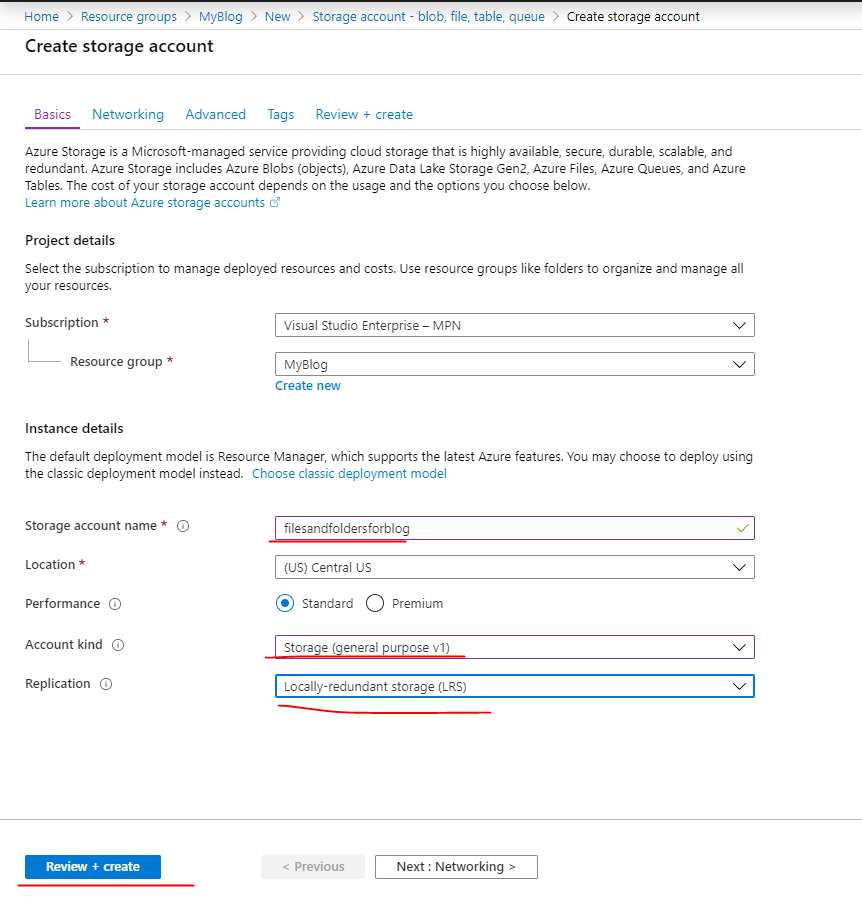Open the Tags tab
Image resolution: width=862 pixels, height=900 pixels.
click(x=280, y=115)
